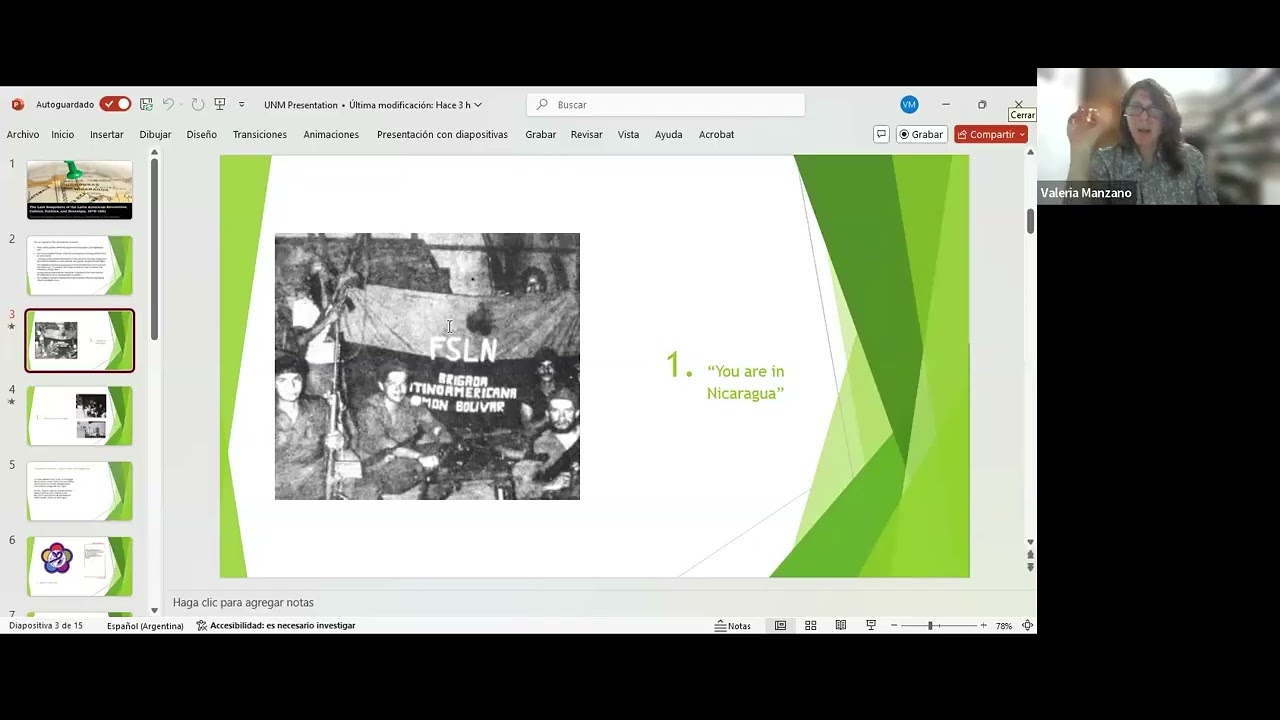Toggle the Notas pane button
The image size is (1280, 720).
pos(732,625)
